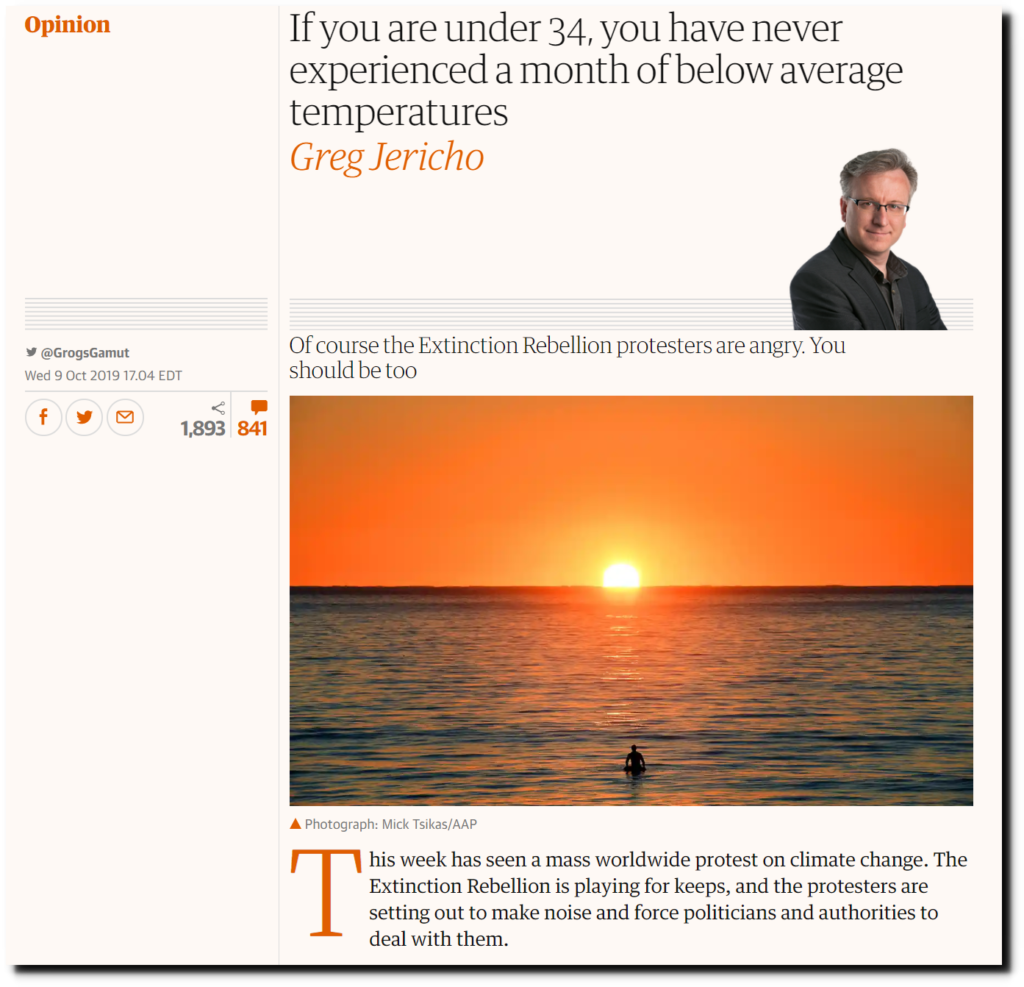The image size is (1024, 987).
Task: Click the article headline about under 34
Action: [596, 70]
